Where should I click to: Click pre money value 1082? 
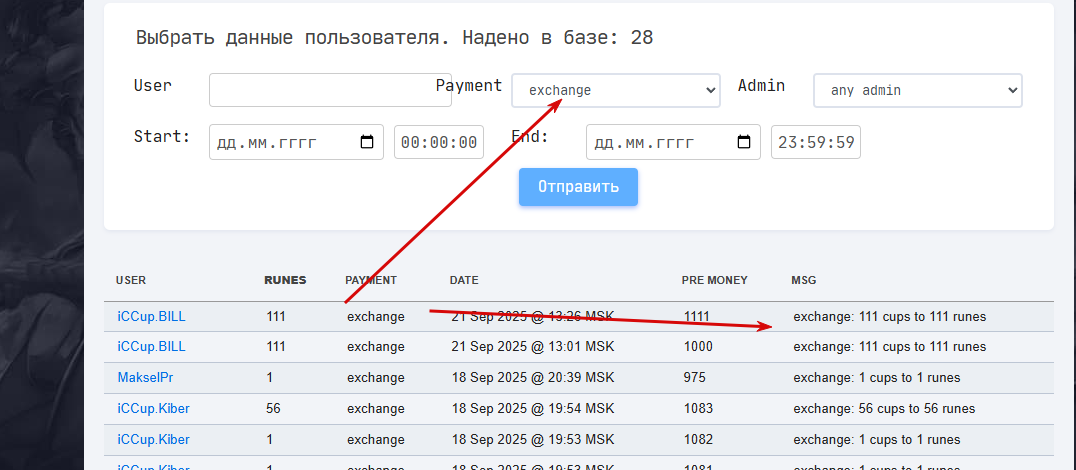pyautogui.click(x=699, y=439)
